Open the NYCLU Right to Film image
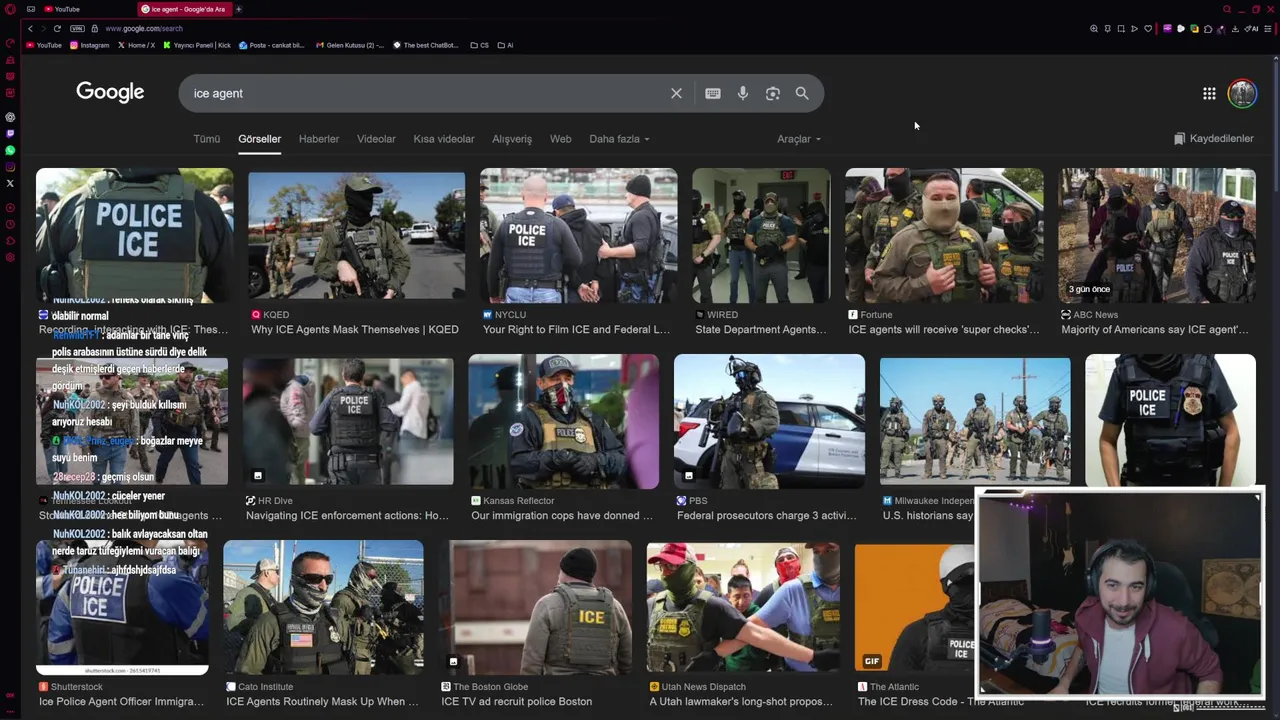 coord(578,235)
